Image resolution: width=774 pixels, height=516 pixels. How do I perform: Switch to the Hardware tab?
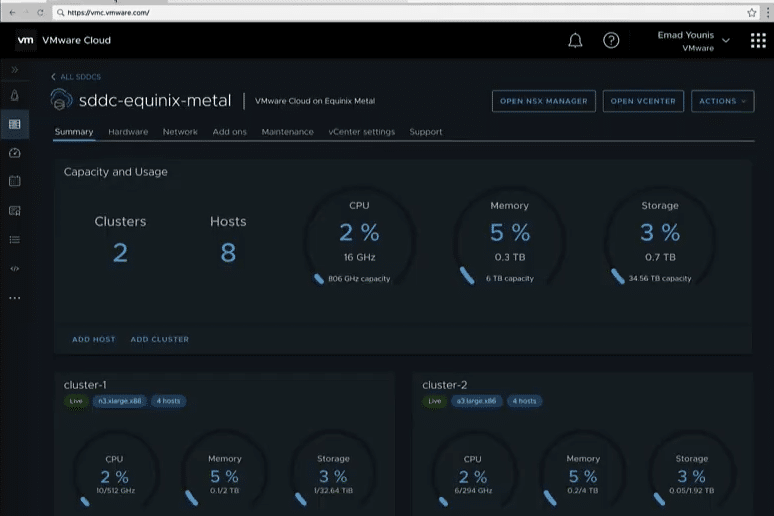[x=128, y=132]
